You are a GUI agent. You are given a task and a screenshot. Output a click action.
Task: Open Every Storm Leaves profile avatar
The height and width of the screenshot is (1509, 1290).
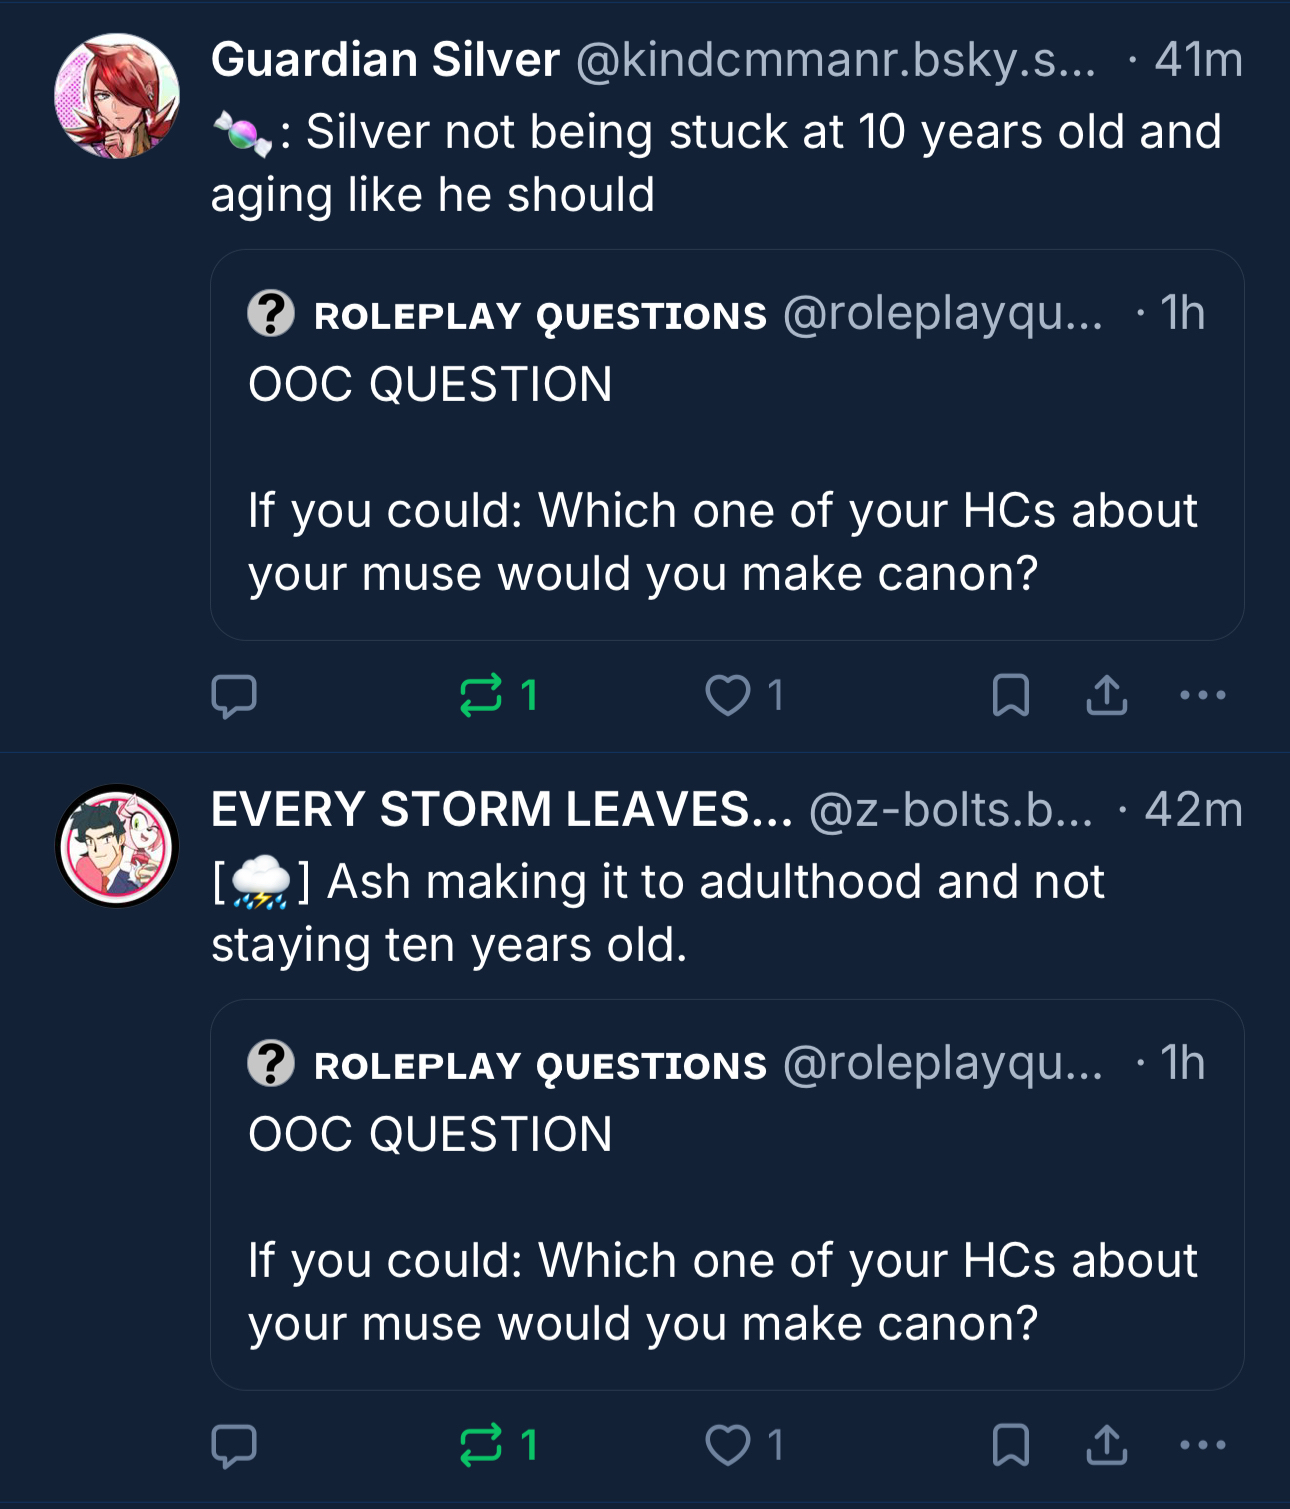tap(117, 846)
